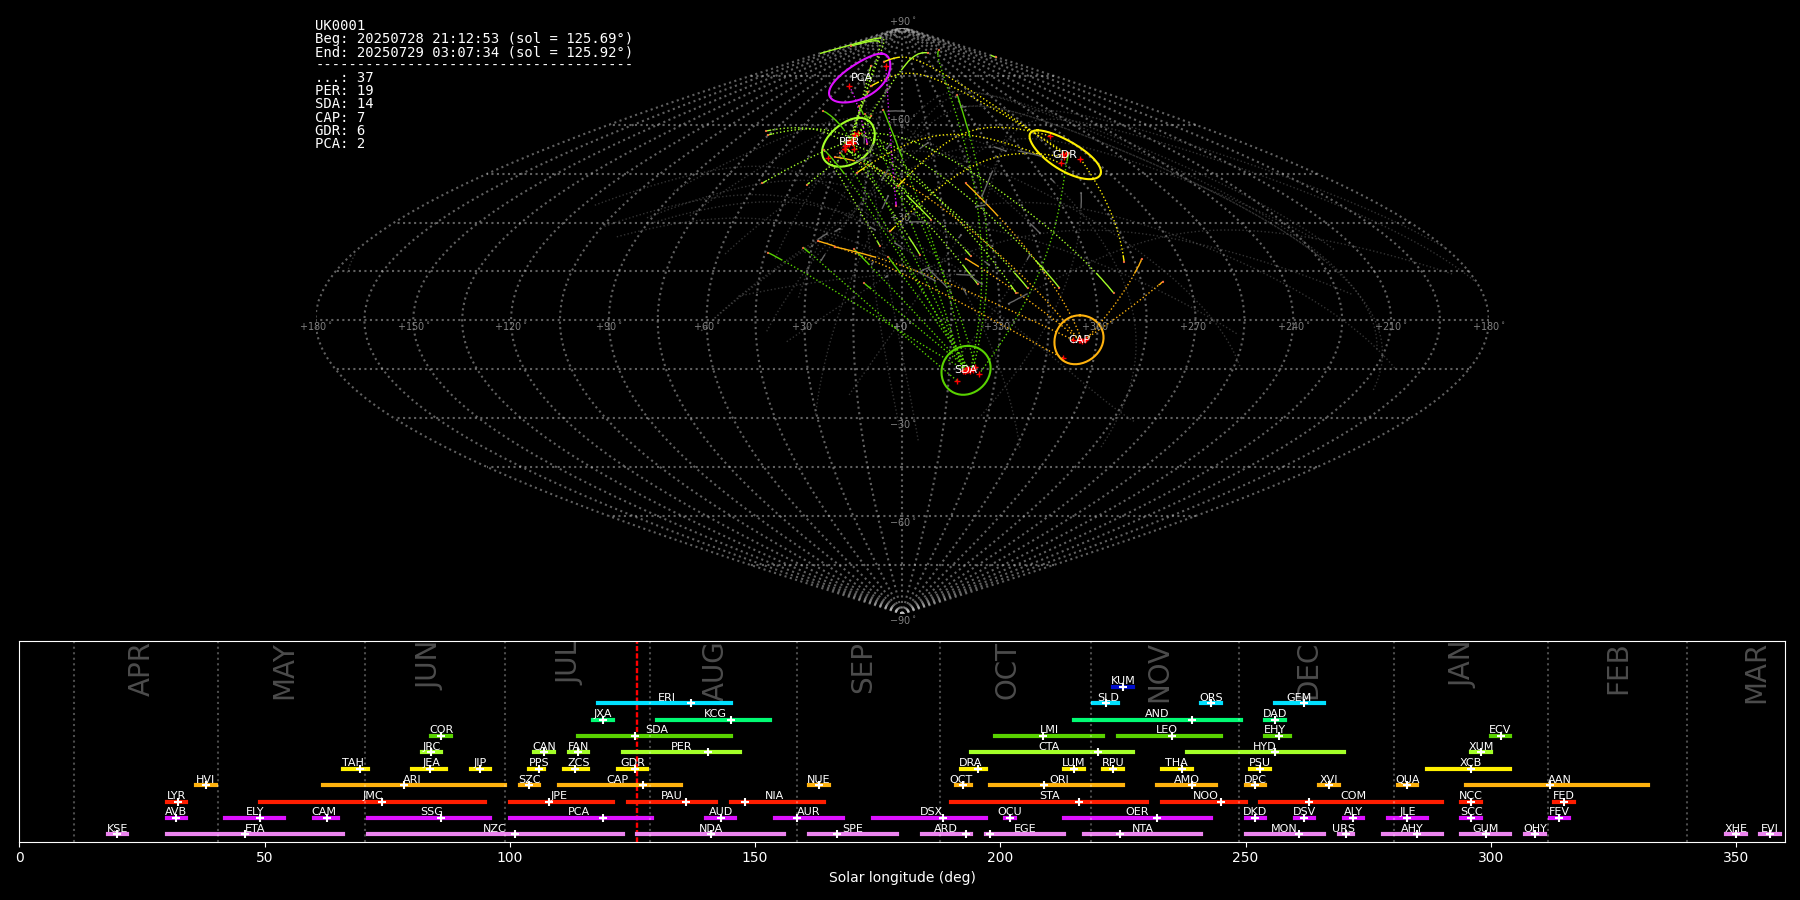Click the AUG month label
The image size is (1800, 900).
click(x=712, y=670)
